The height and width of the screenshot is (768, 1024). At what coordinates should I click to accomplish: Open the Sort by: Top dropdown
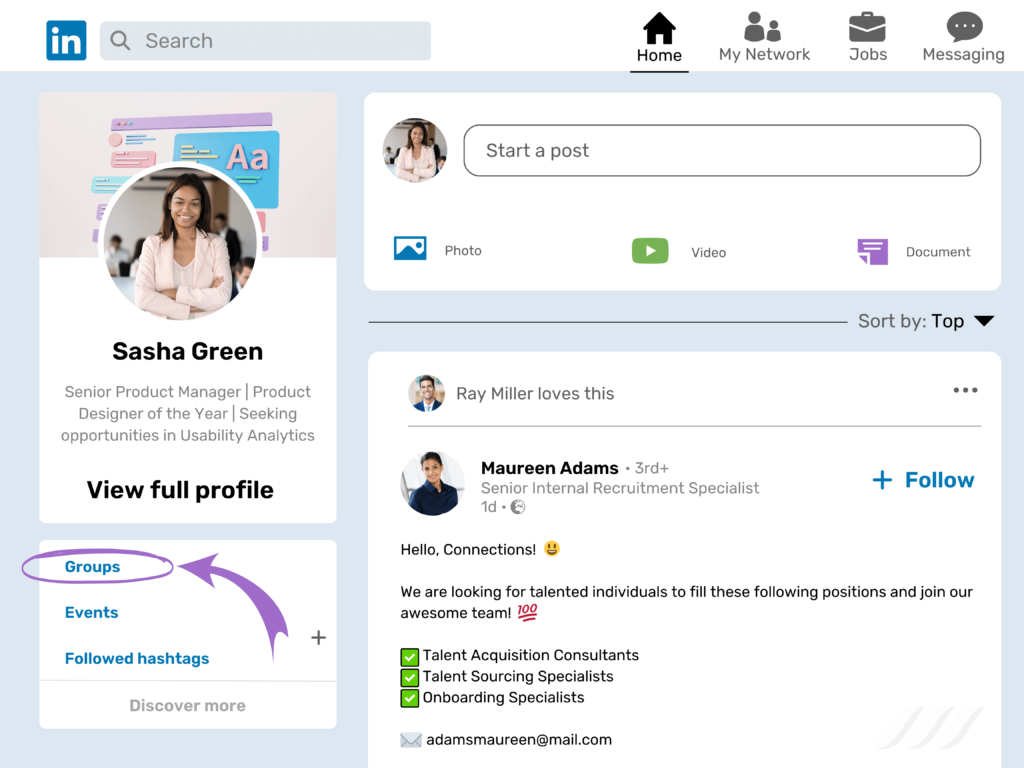926,321
